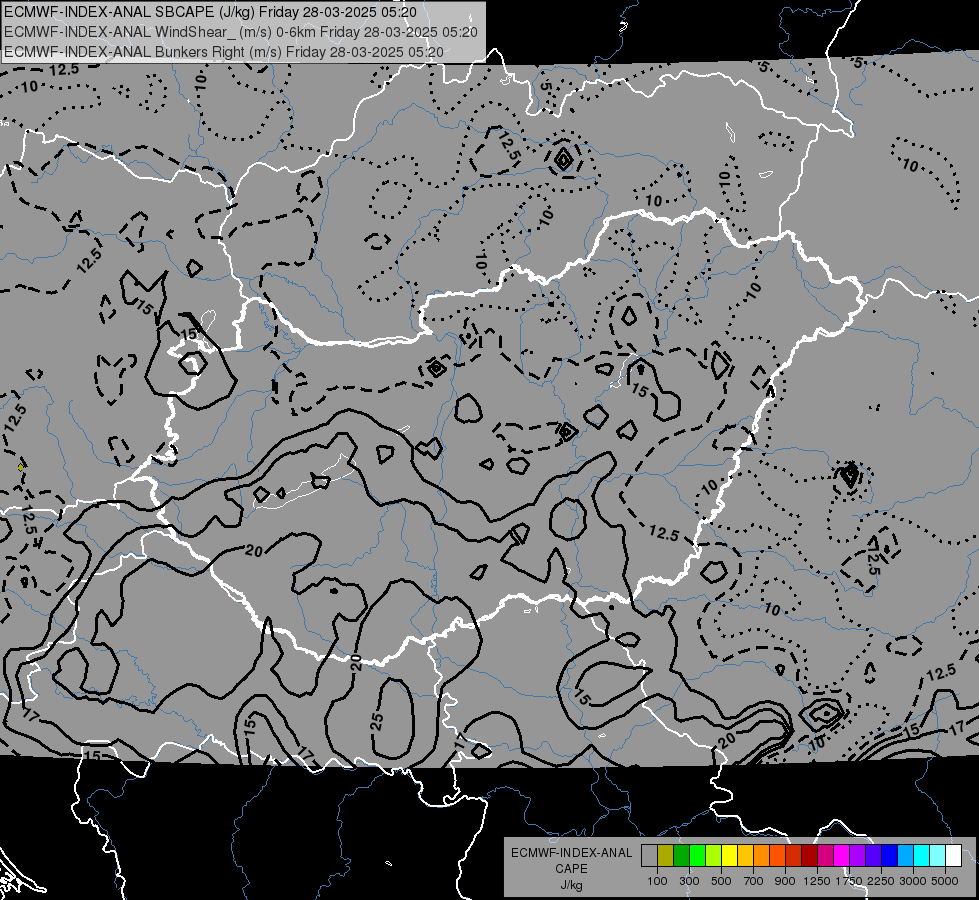The width and height of the screenshot is (979, 900).
Task: Select the yellow-green swatch in CAPE legend
Action: [713, 855]
